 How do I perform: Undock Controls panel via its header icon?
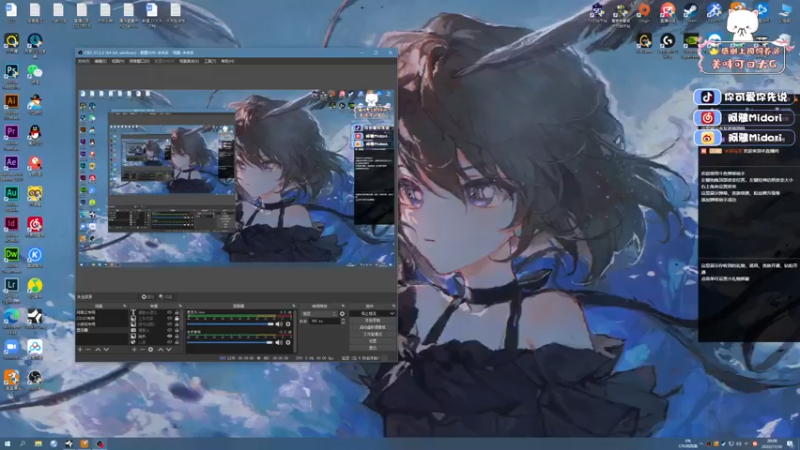[x=393, y=306]
